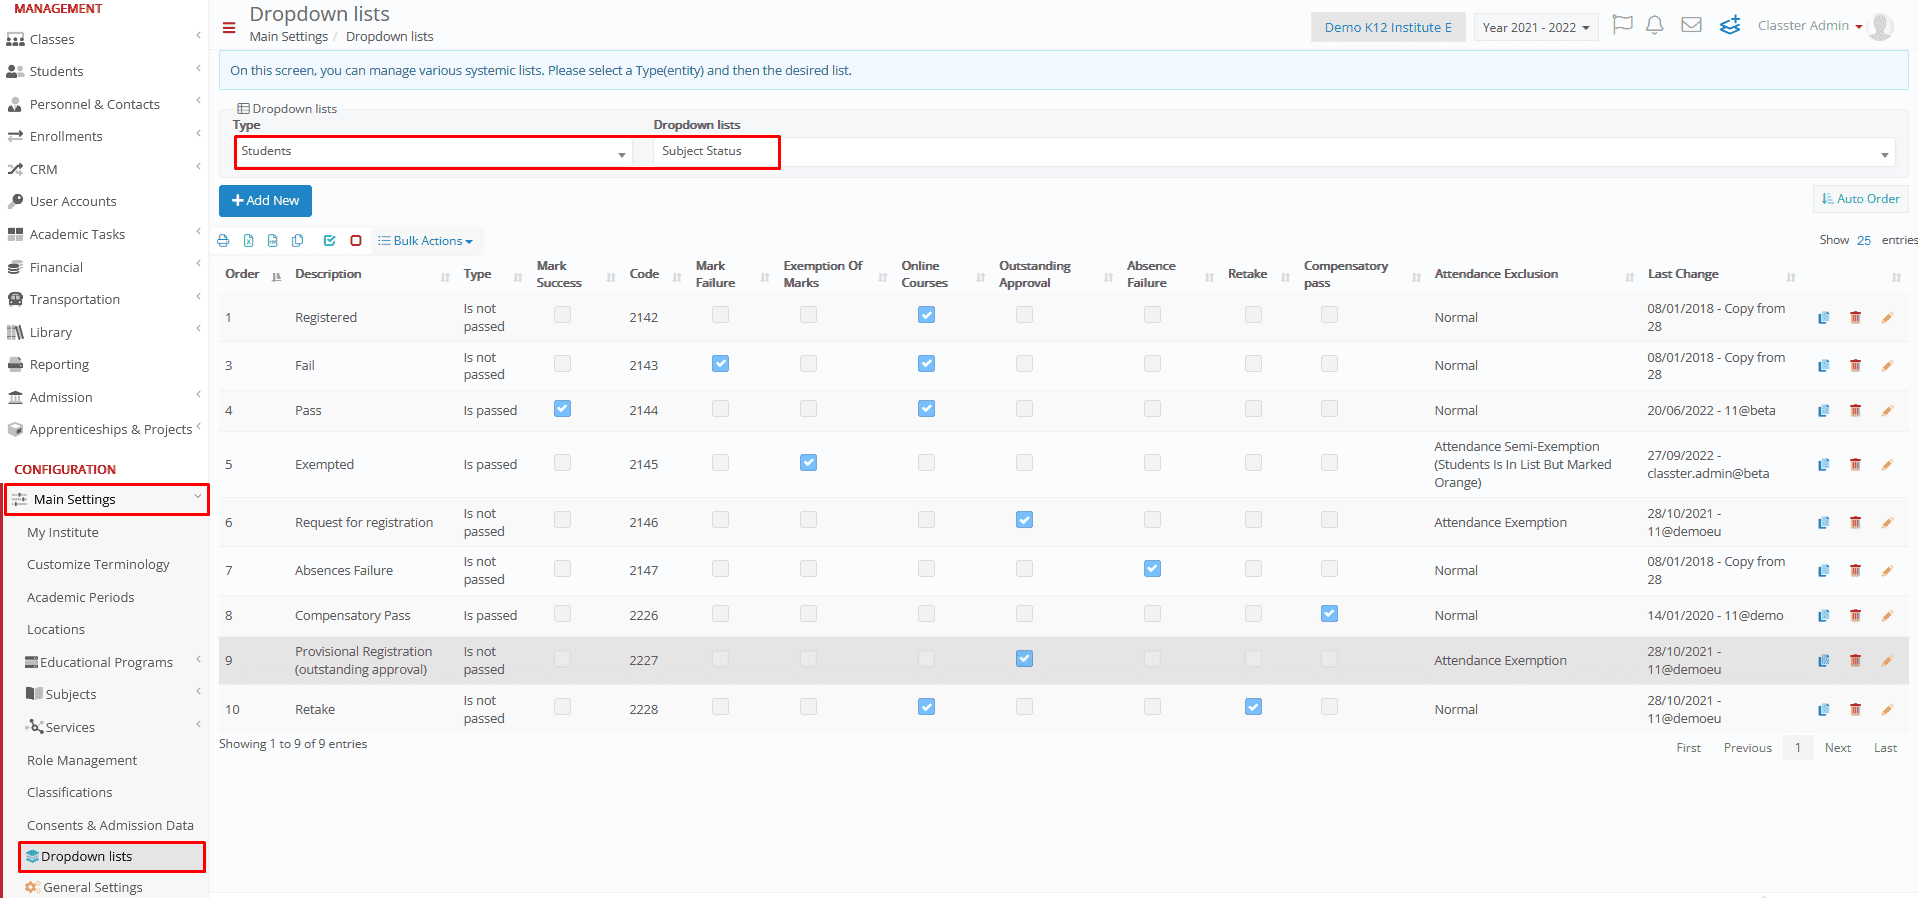Image resolution: width=1918 pixels, height=898 pixels.
Task: Click the Auto Order button
Action: point(1861,199)
